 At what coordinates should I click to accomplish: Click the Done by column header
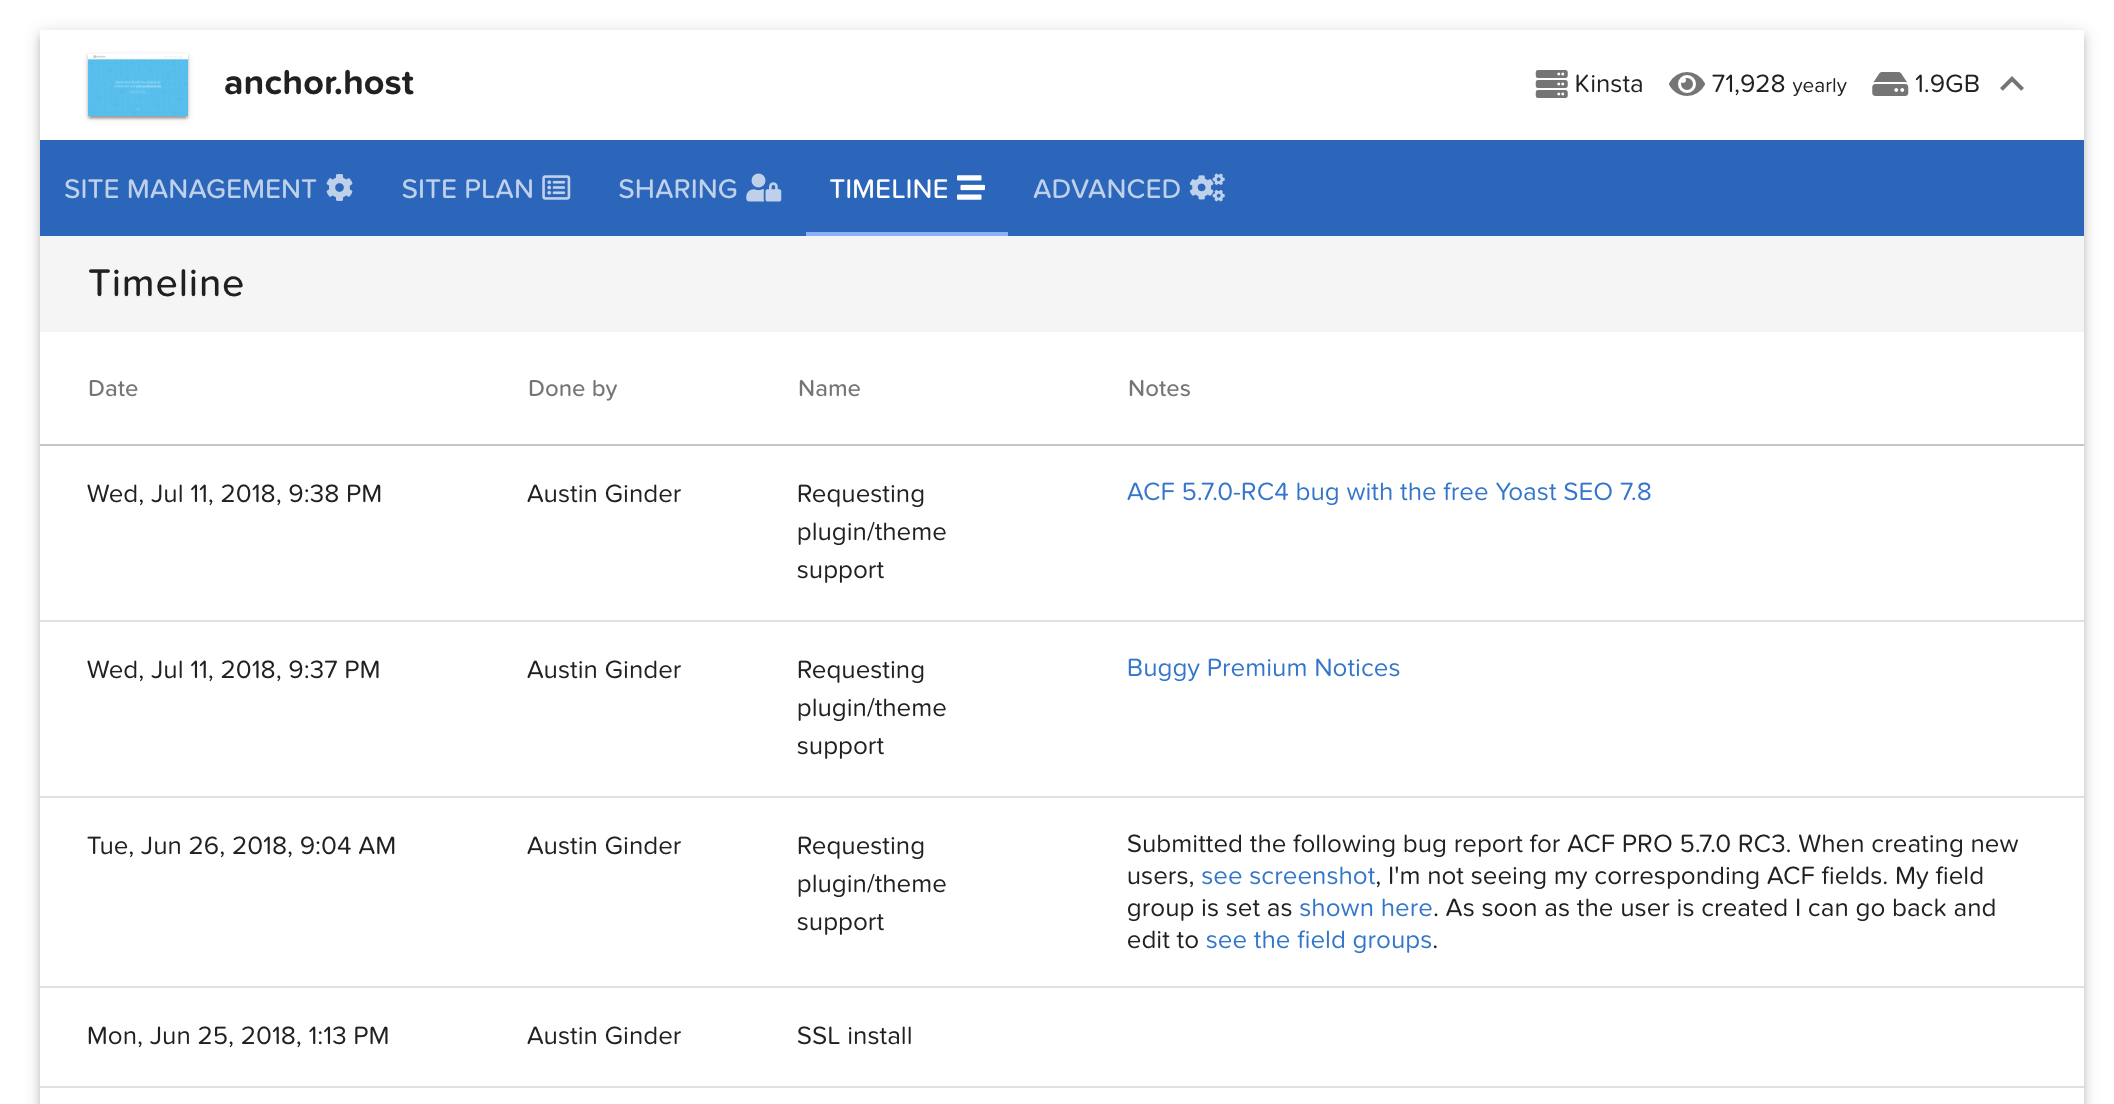(573, 388)
